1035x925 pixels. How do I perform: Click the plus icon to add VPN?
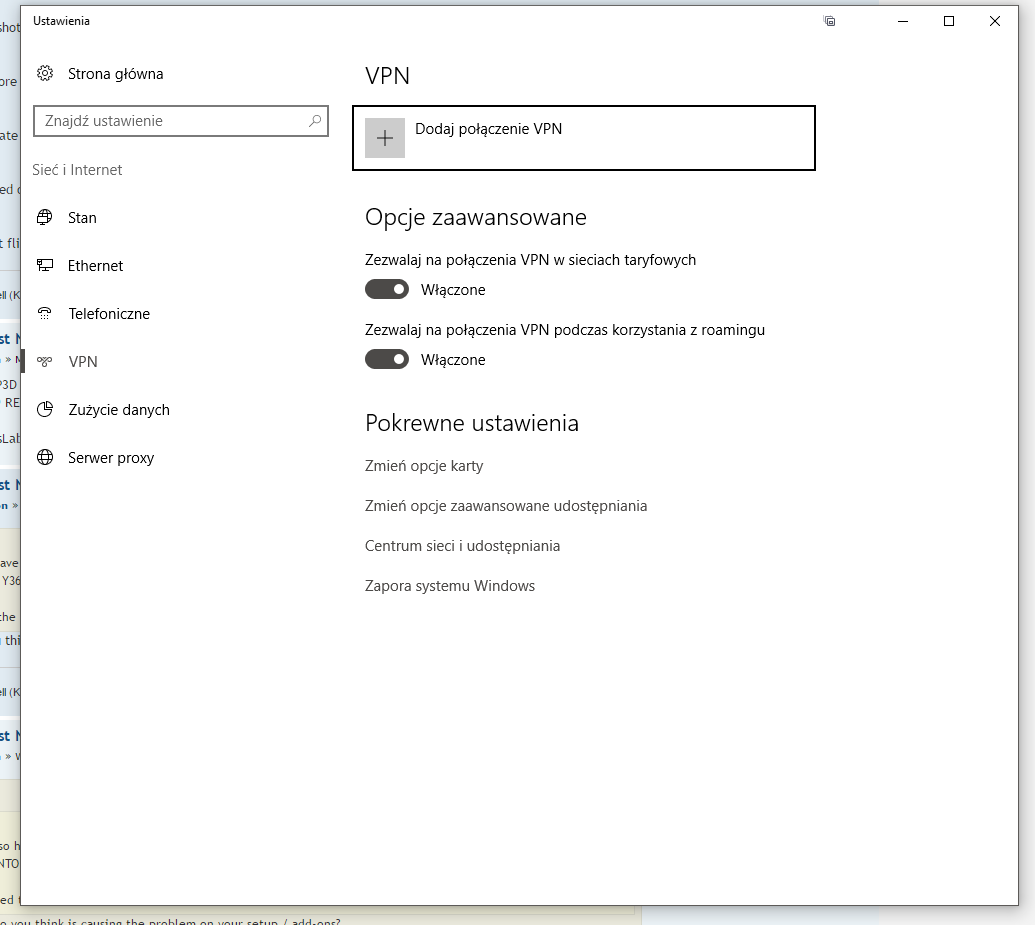[x=385, y=138]
